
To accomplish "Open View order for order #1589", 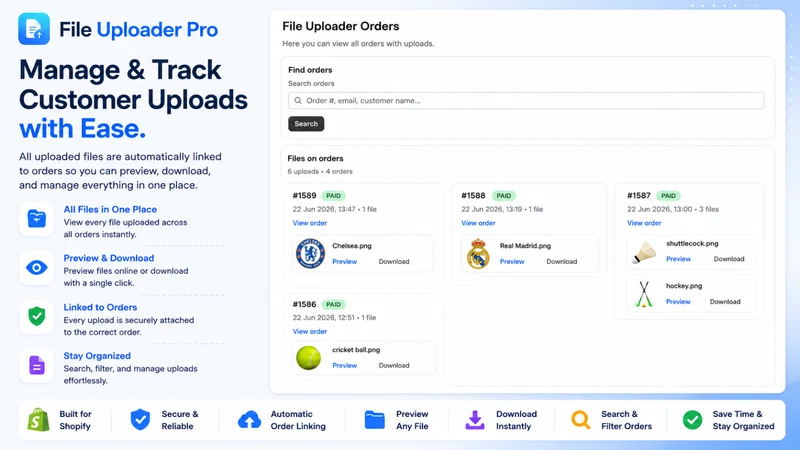I will coord(310,223).
